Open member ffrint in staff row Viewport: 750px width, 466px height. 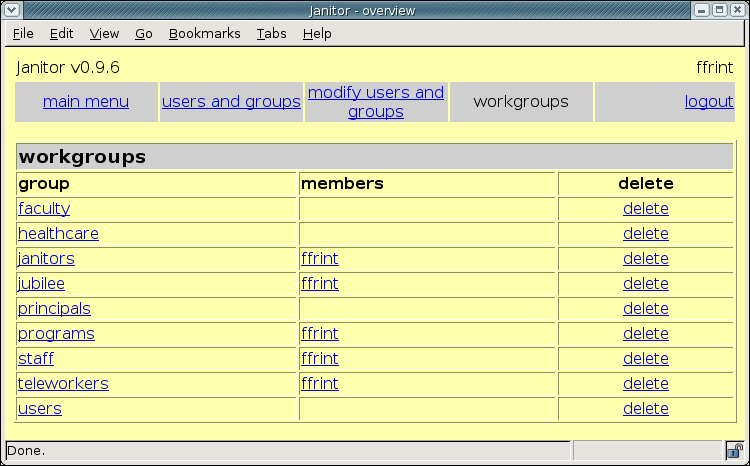click(x=320, y=358)
